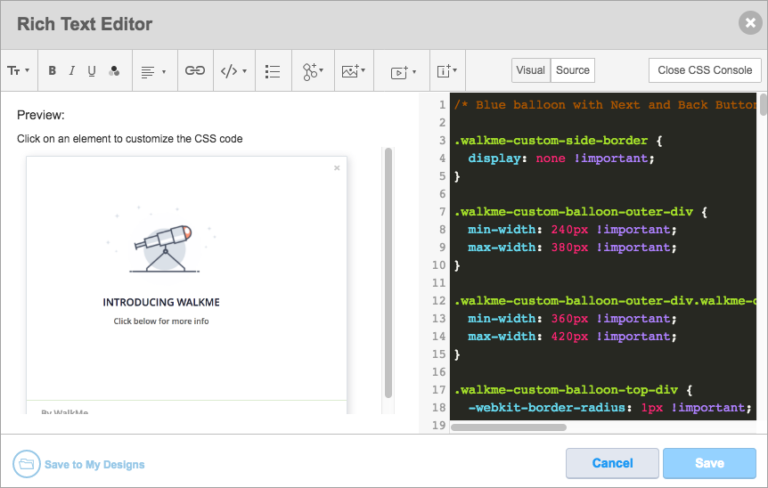Open the shapes/objects insert tool
The width and height of the screenshot is (768, 488).
pos(310,72)
